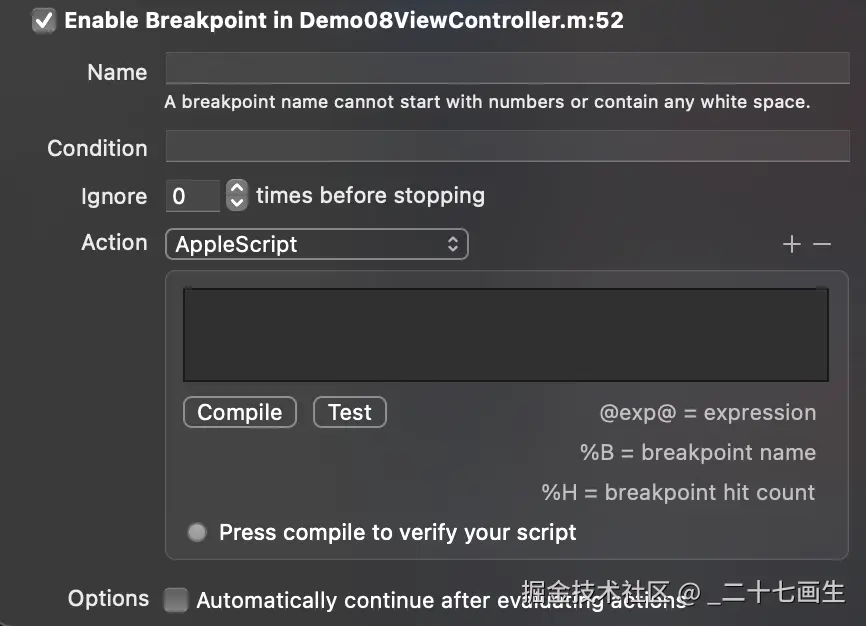
Task: Click the breakpoint name restriction hint text
Action: pyautogui.click(x=487, y=102)
